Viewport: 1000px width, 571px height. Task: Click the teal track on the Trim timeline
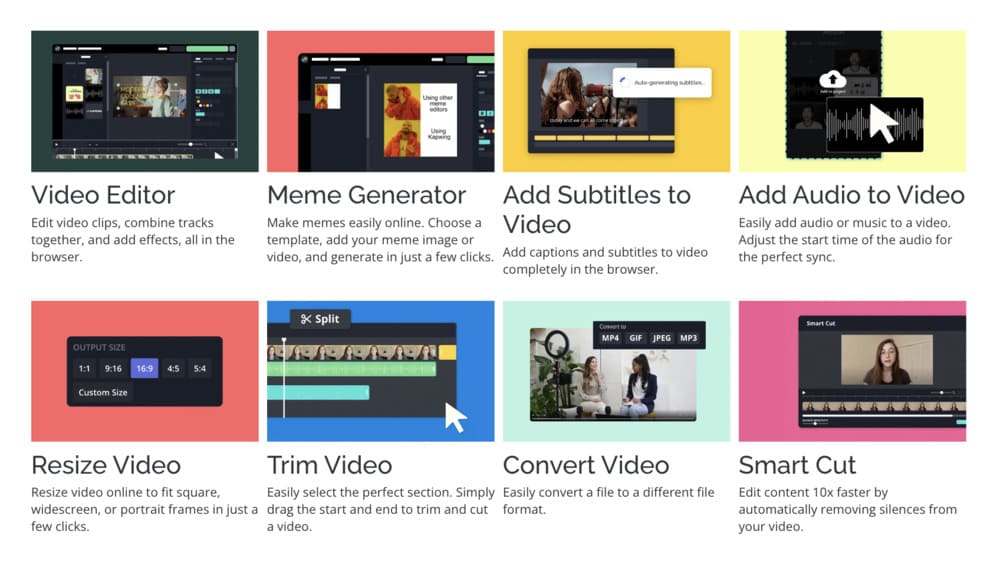318,392
